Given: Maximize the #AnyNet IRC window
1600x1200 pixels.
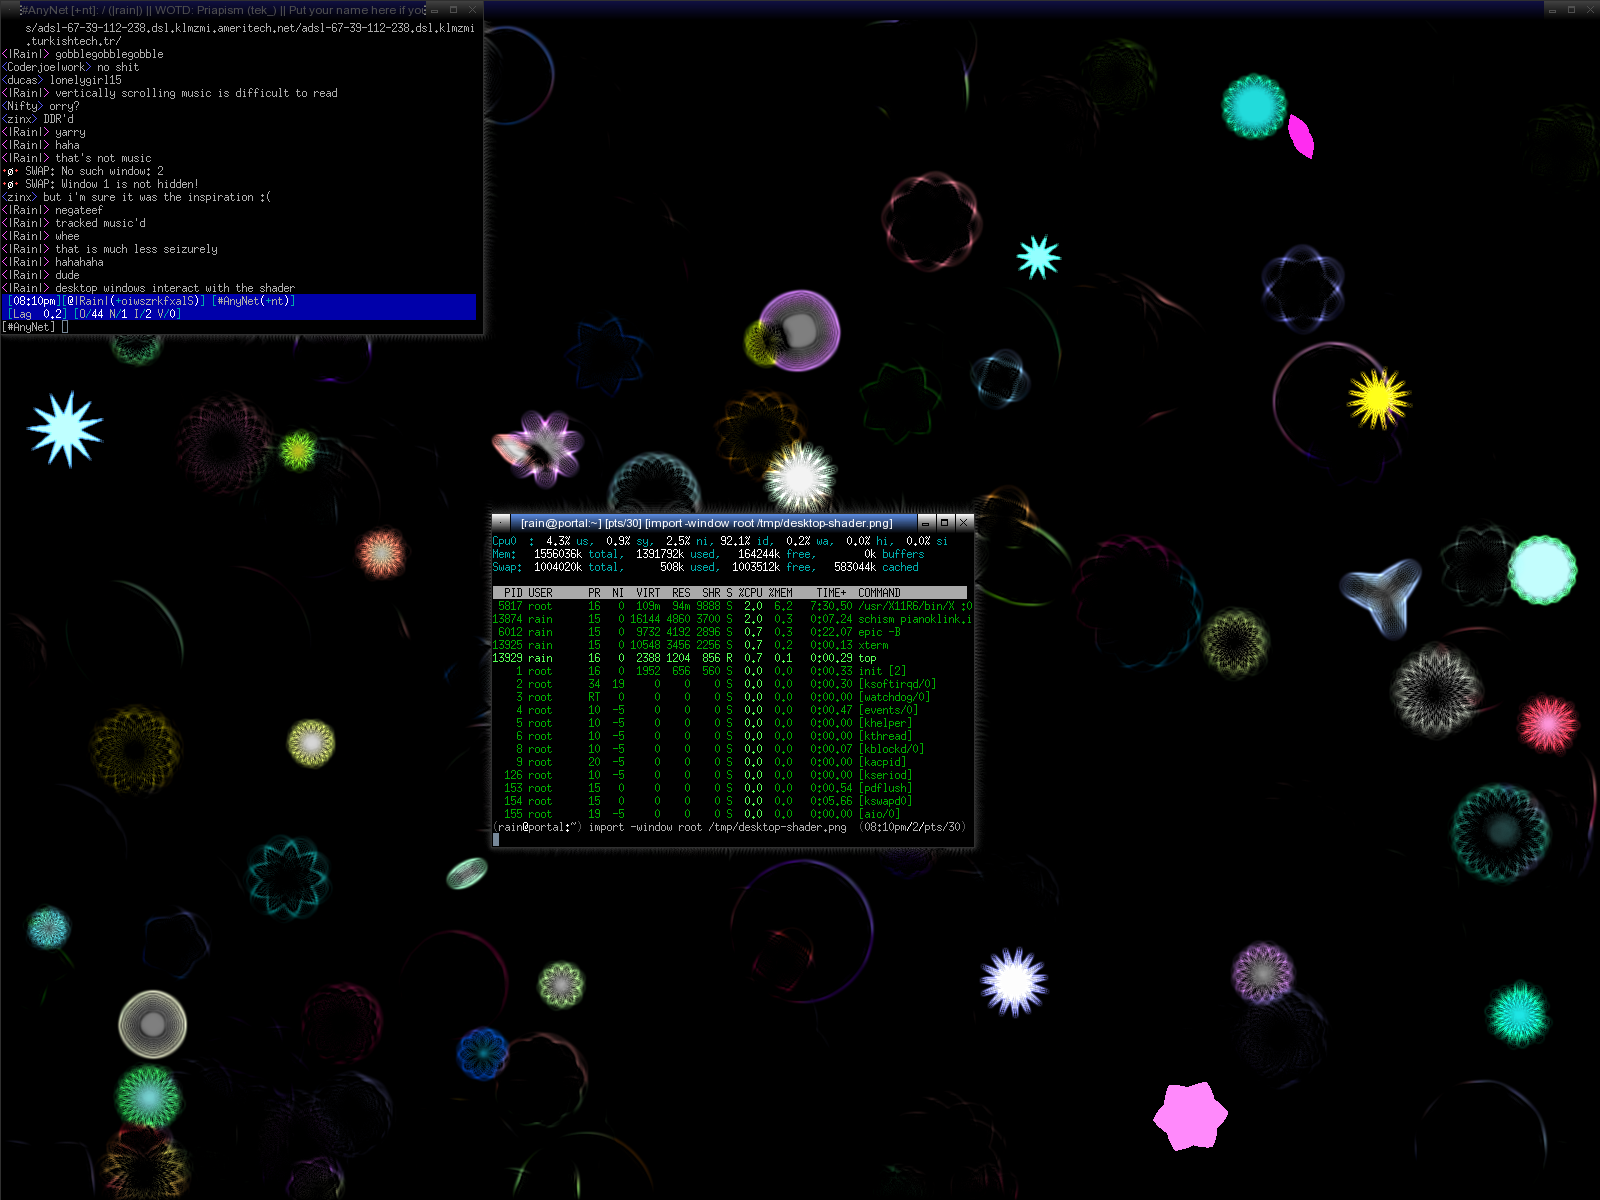Looking at the screenshot, I should click(453, 10).
